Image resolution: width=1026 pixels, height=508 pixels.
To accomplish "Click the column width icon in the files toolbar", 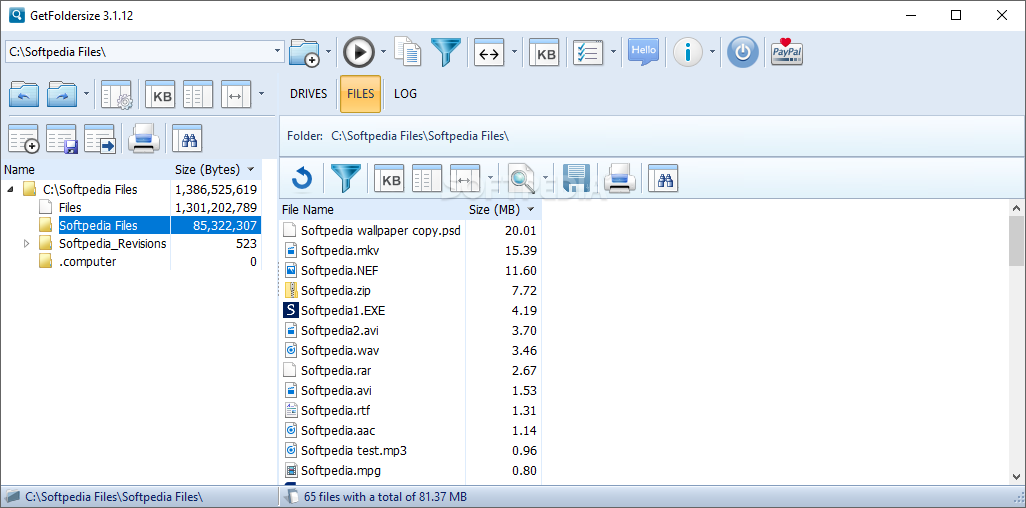I will click(x=465, y=179).
